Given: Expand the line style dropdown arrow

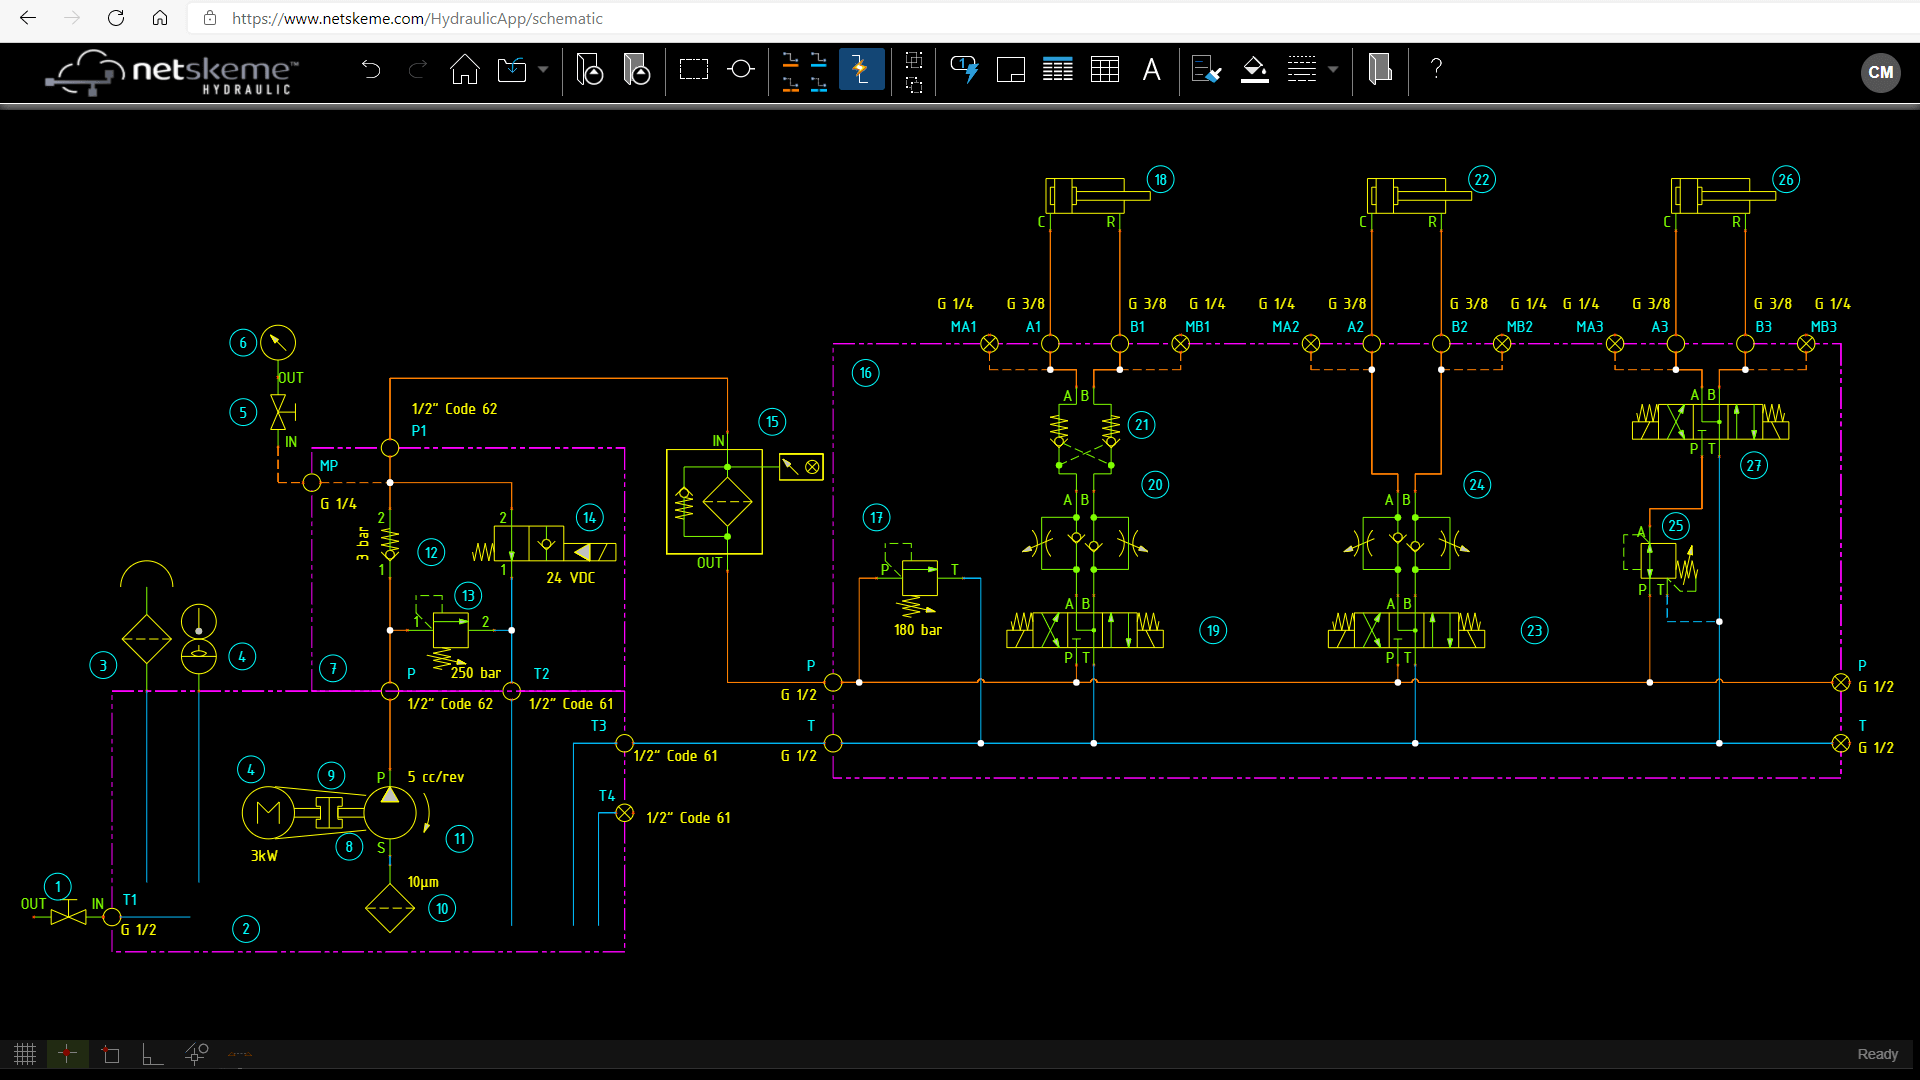Looking at the screenshot, I should point(1333,69).
